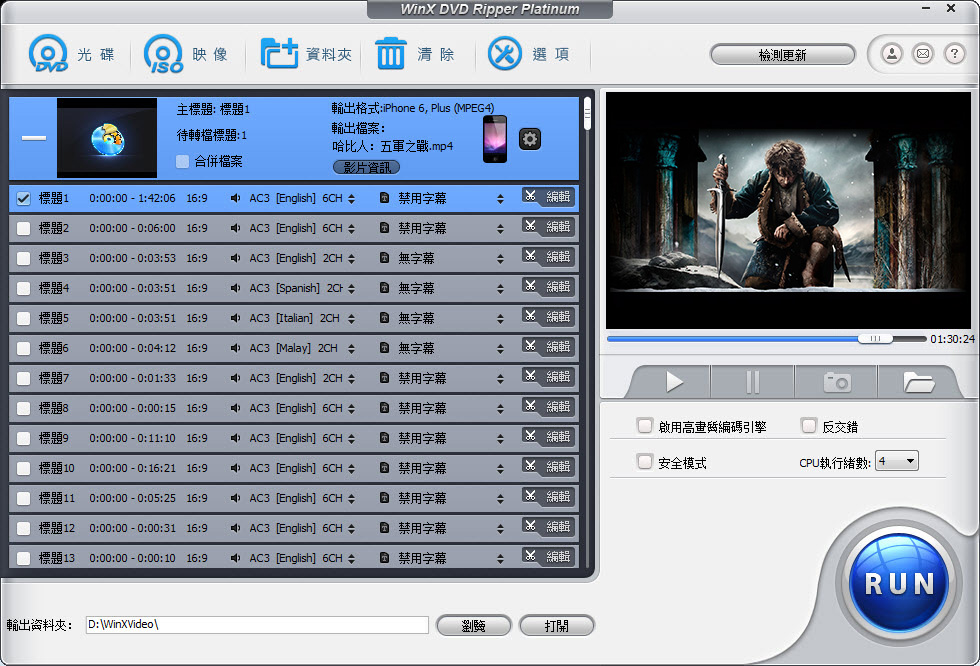Select the iPhone output device icon

click(x=495, y=139)
